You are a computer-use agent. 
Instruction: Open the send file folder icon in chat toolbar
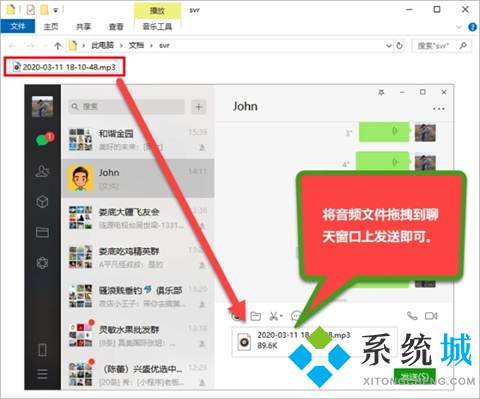click(256, 316)
